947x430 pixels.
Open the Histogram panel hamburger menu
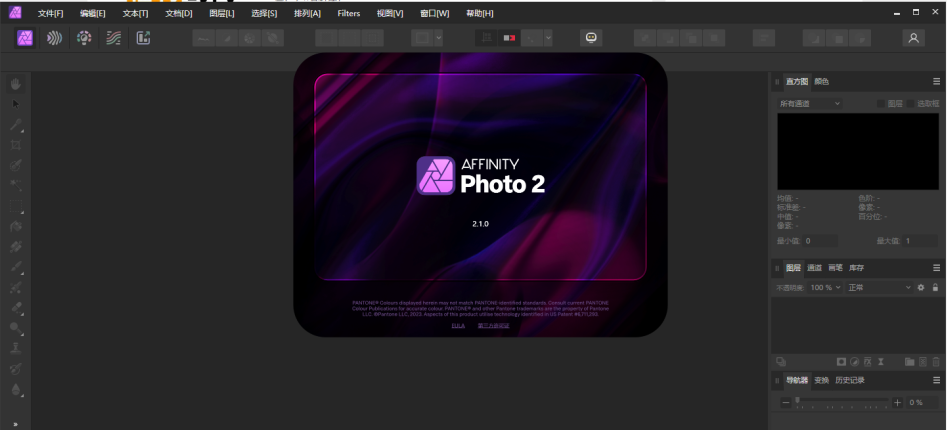[x=937, y=82]
